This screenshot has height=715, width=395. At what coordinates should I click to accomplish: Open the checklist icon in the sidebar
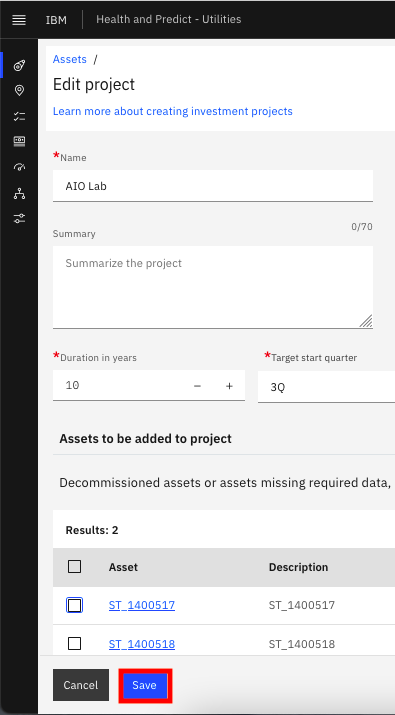click(x=19, y=116)
